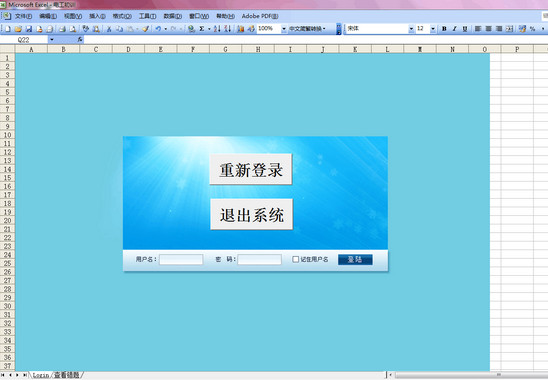548x380 pixels.
Task: Center align cell text
Action: click(488, 29)
